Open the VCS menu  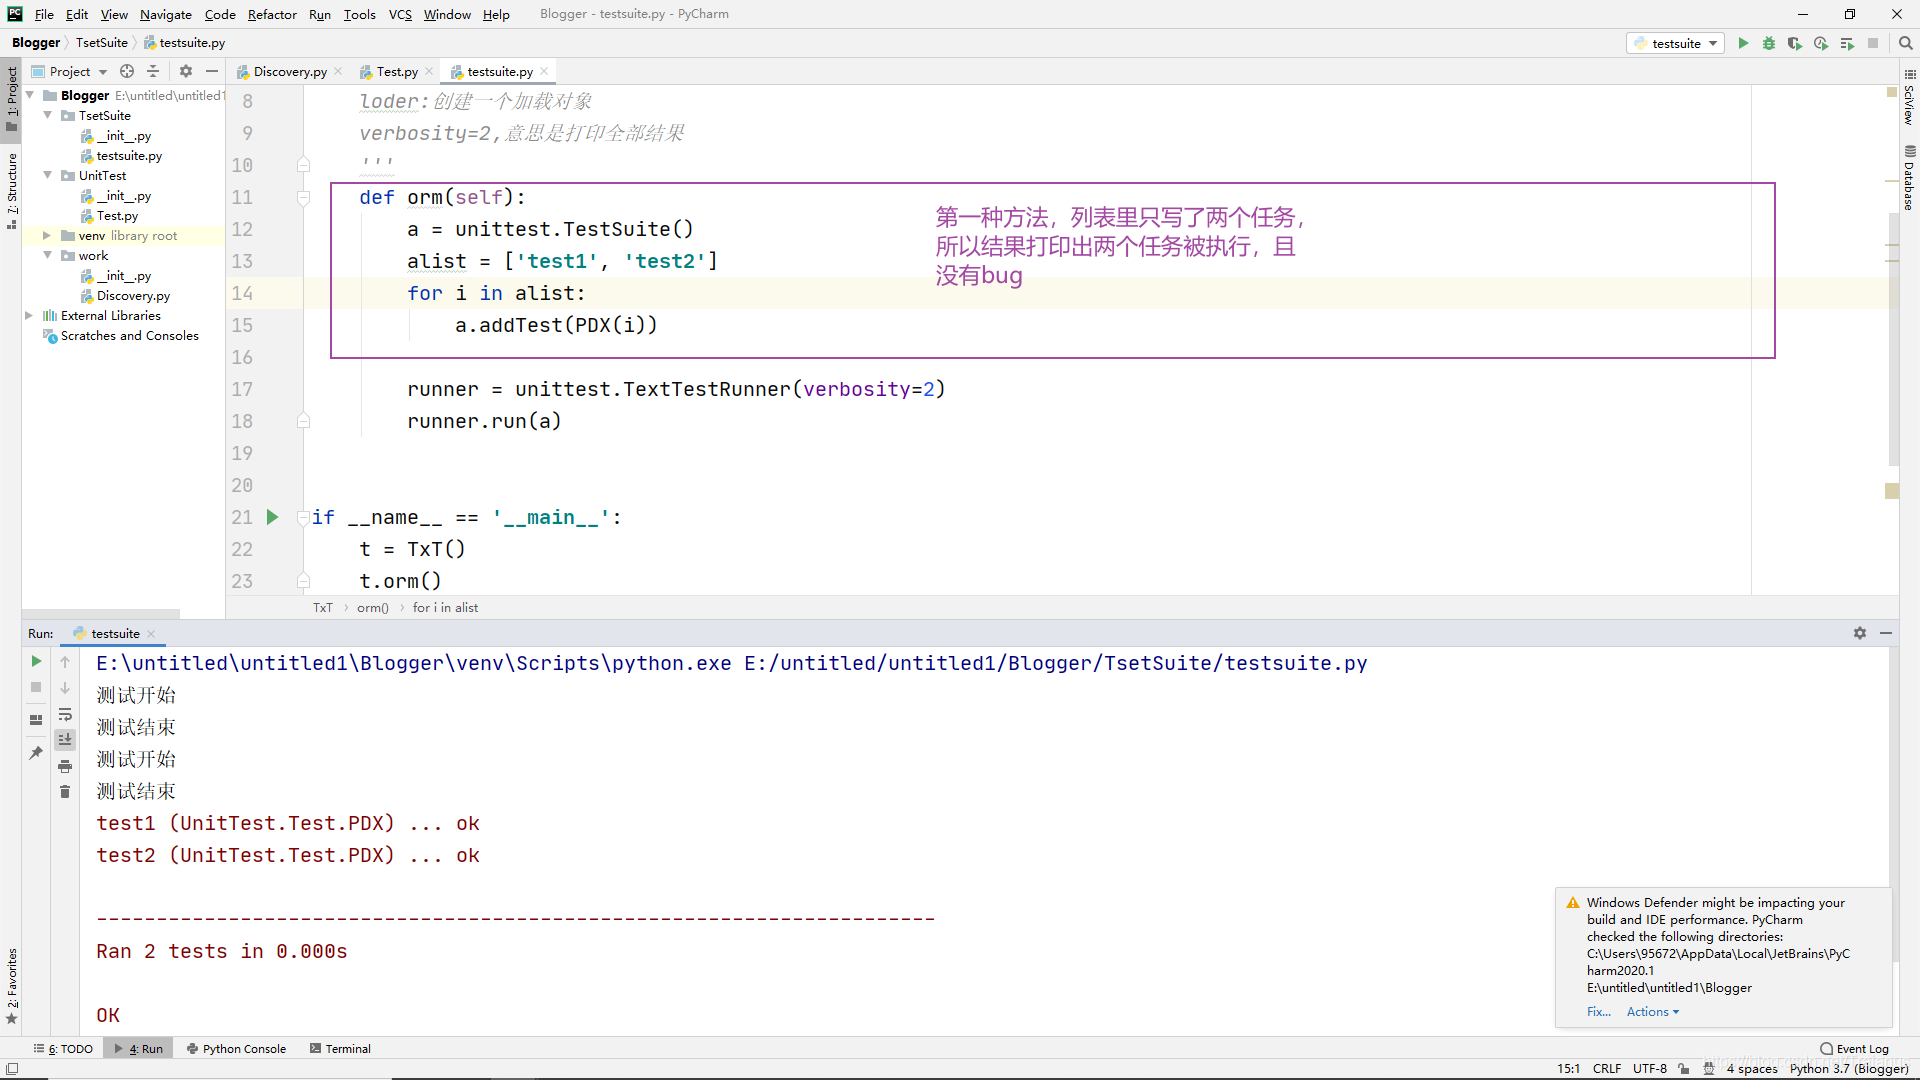[x=400, y=14]
